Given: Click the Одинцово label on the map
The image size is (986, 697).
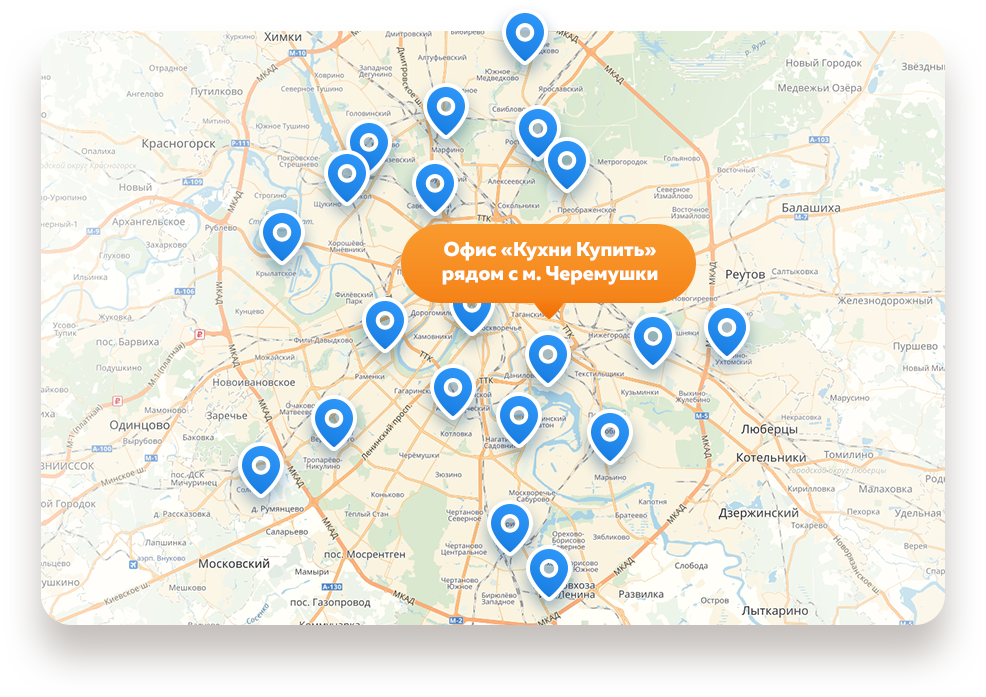Looking at the screenshot, I should pos(140,425).
